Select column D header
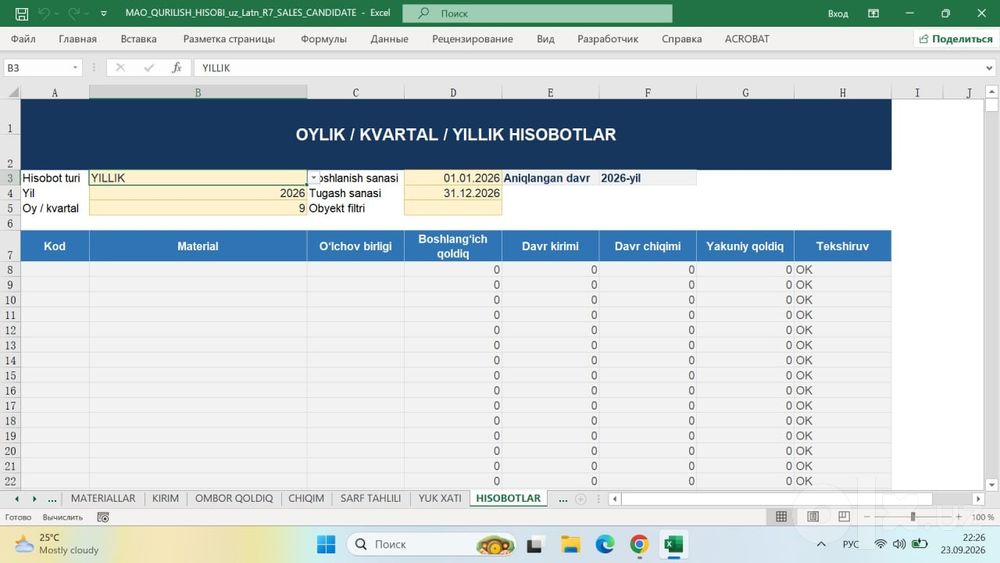 (453, 92)
